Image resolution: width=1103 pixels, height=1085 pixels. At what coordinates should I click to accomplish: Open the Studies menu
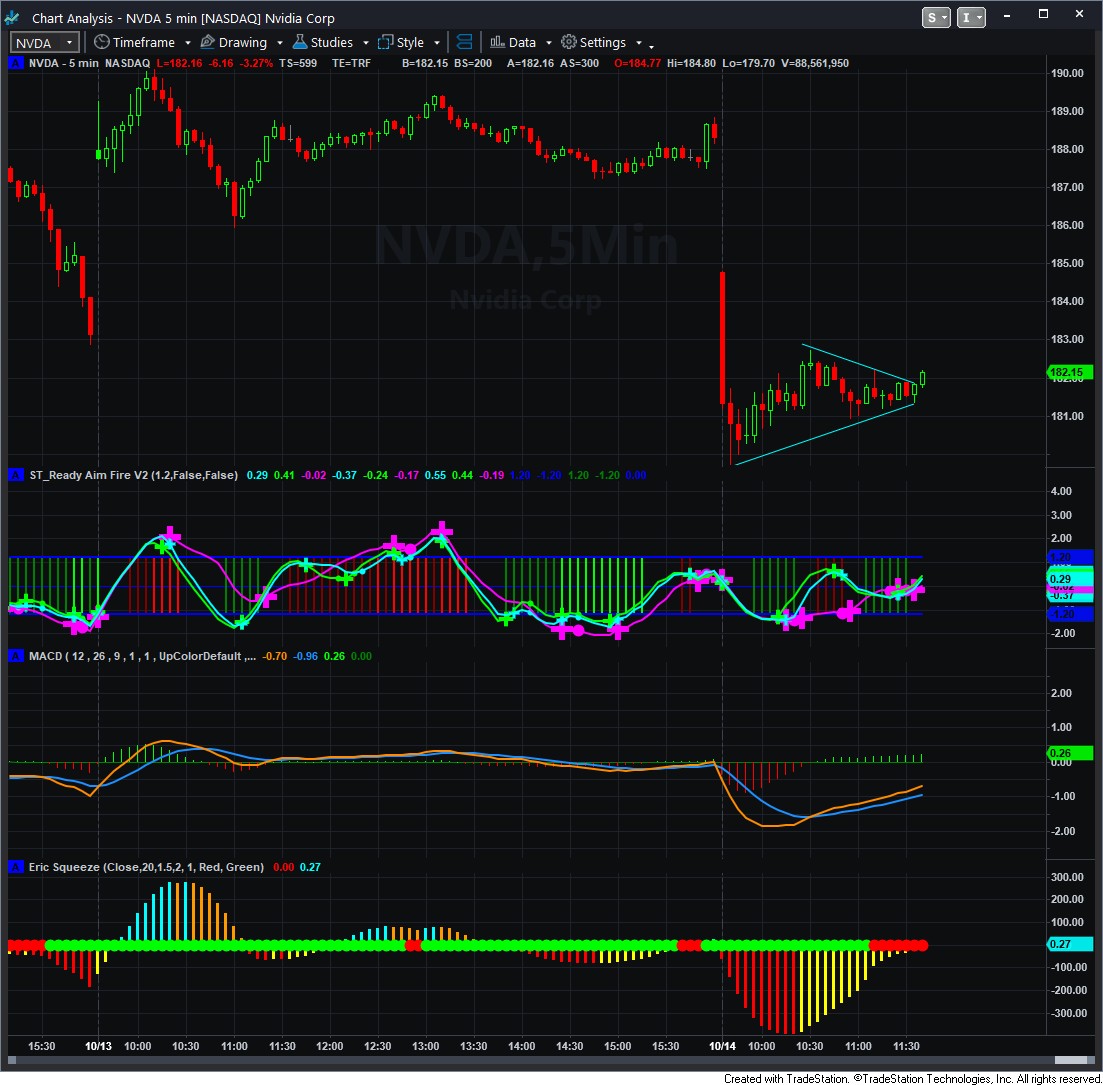(331, 42)
